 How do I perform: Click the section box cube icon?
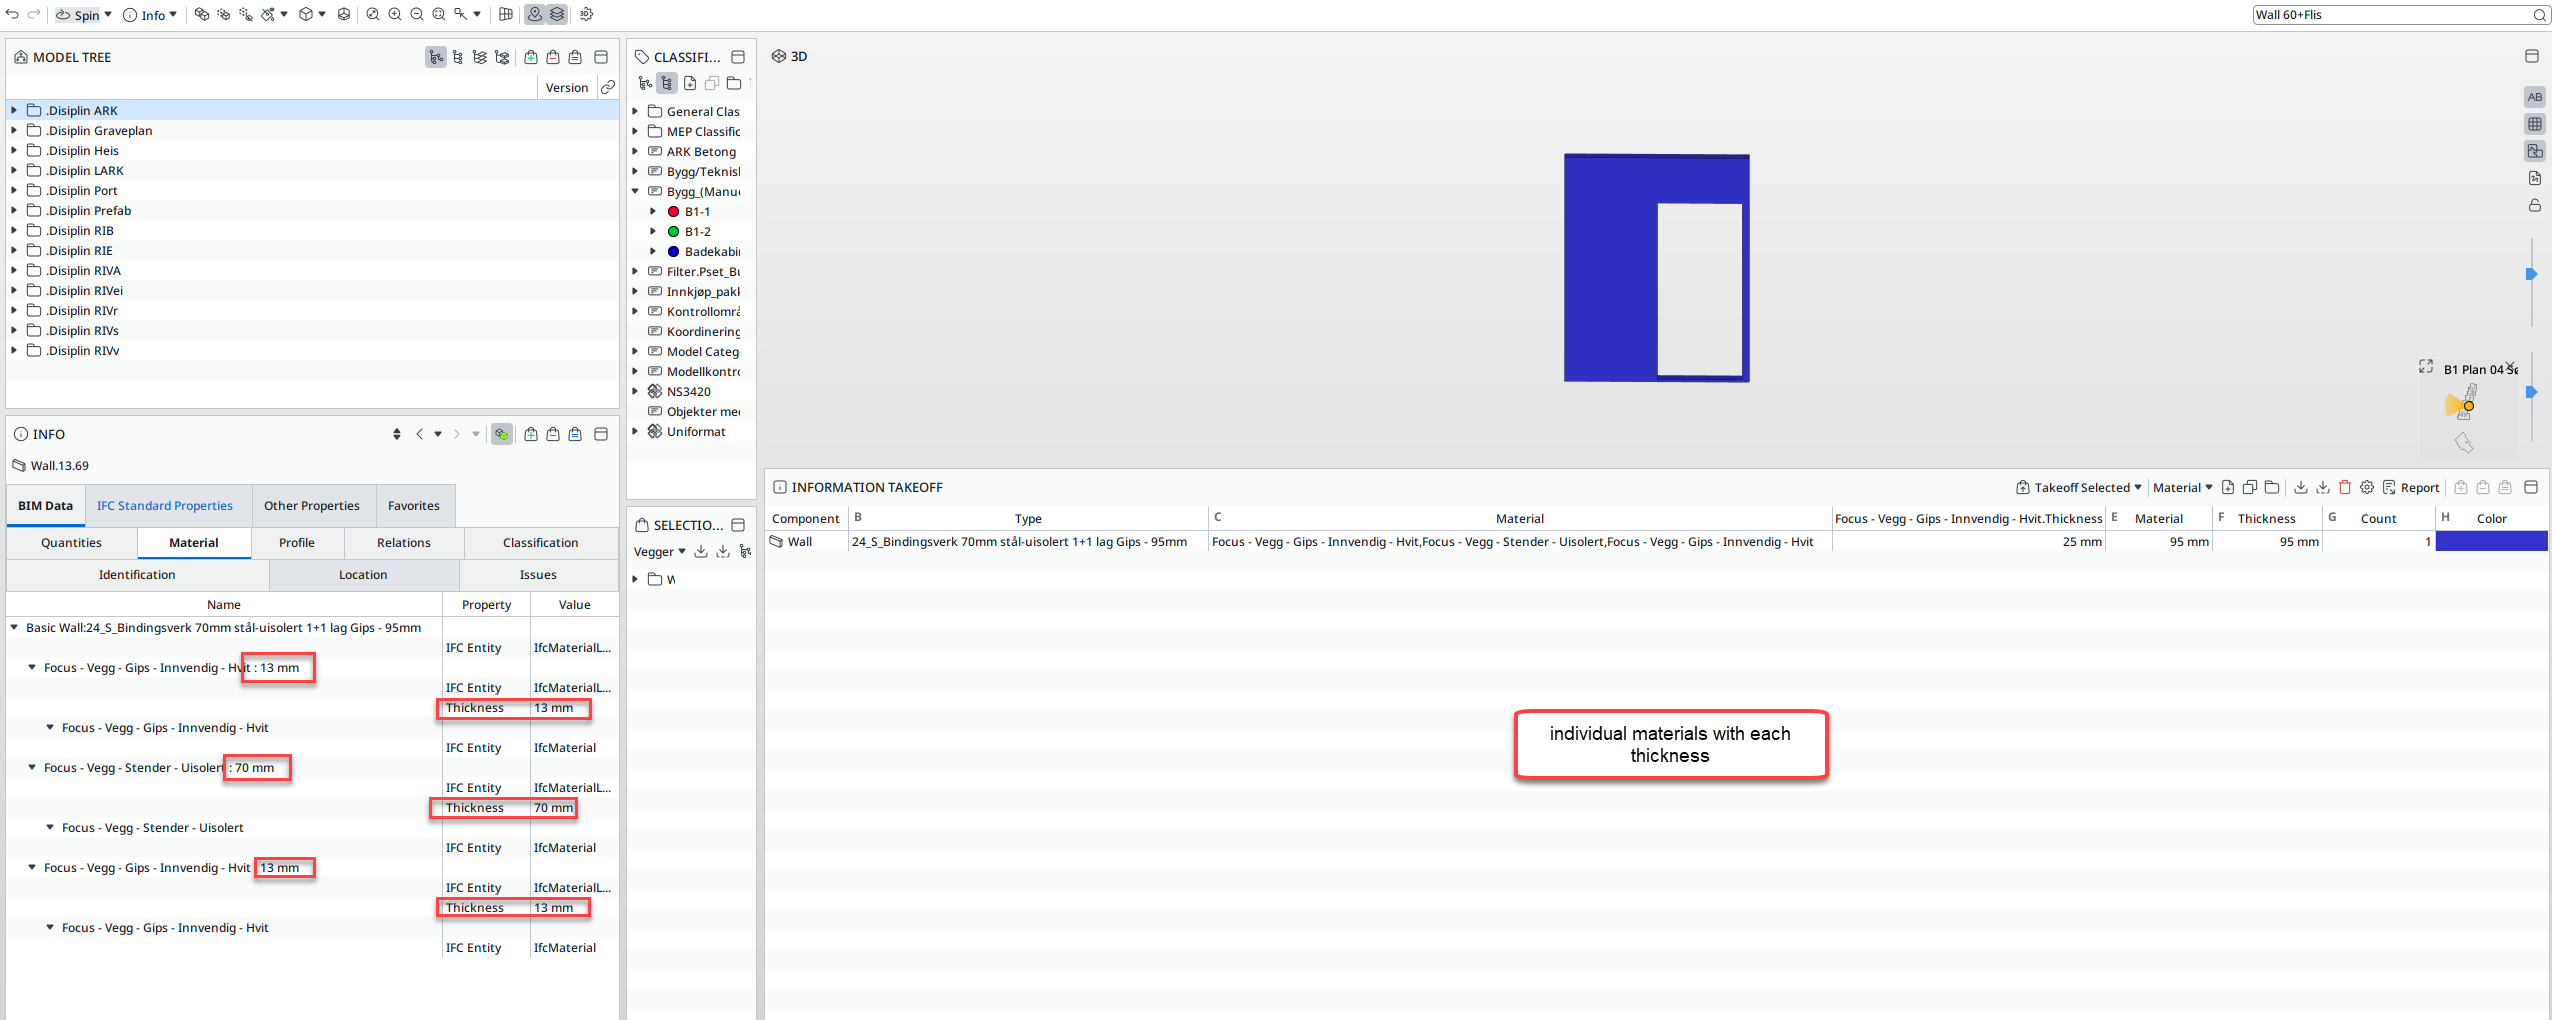coord(344,14)
